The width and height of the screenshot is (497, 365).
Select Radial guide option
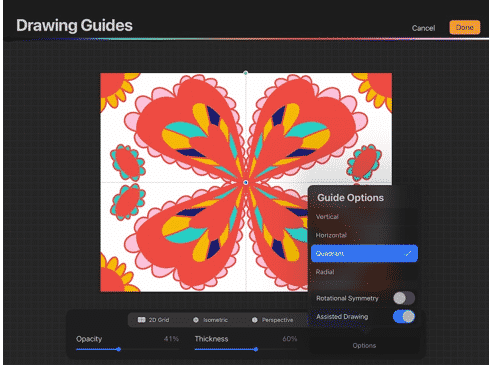[364, 272]
